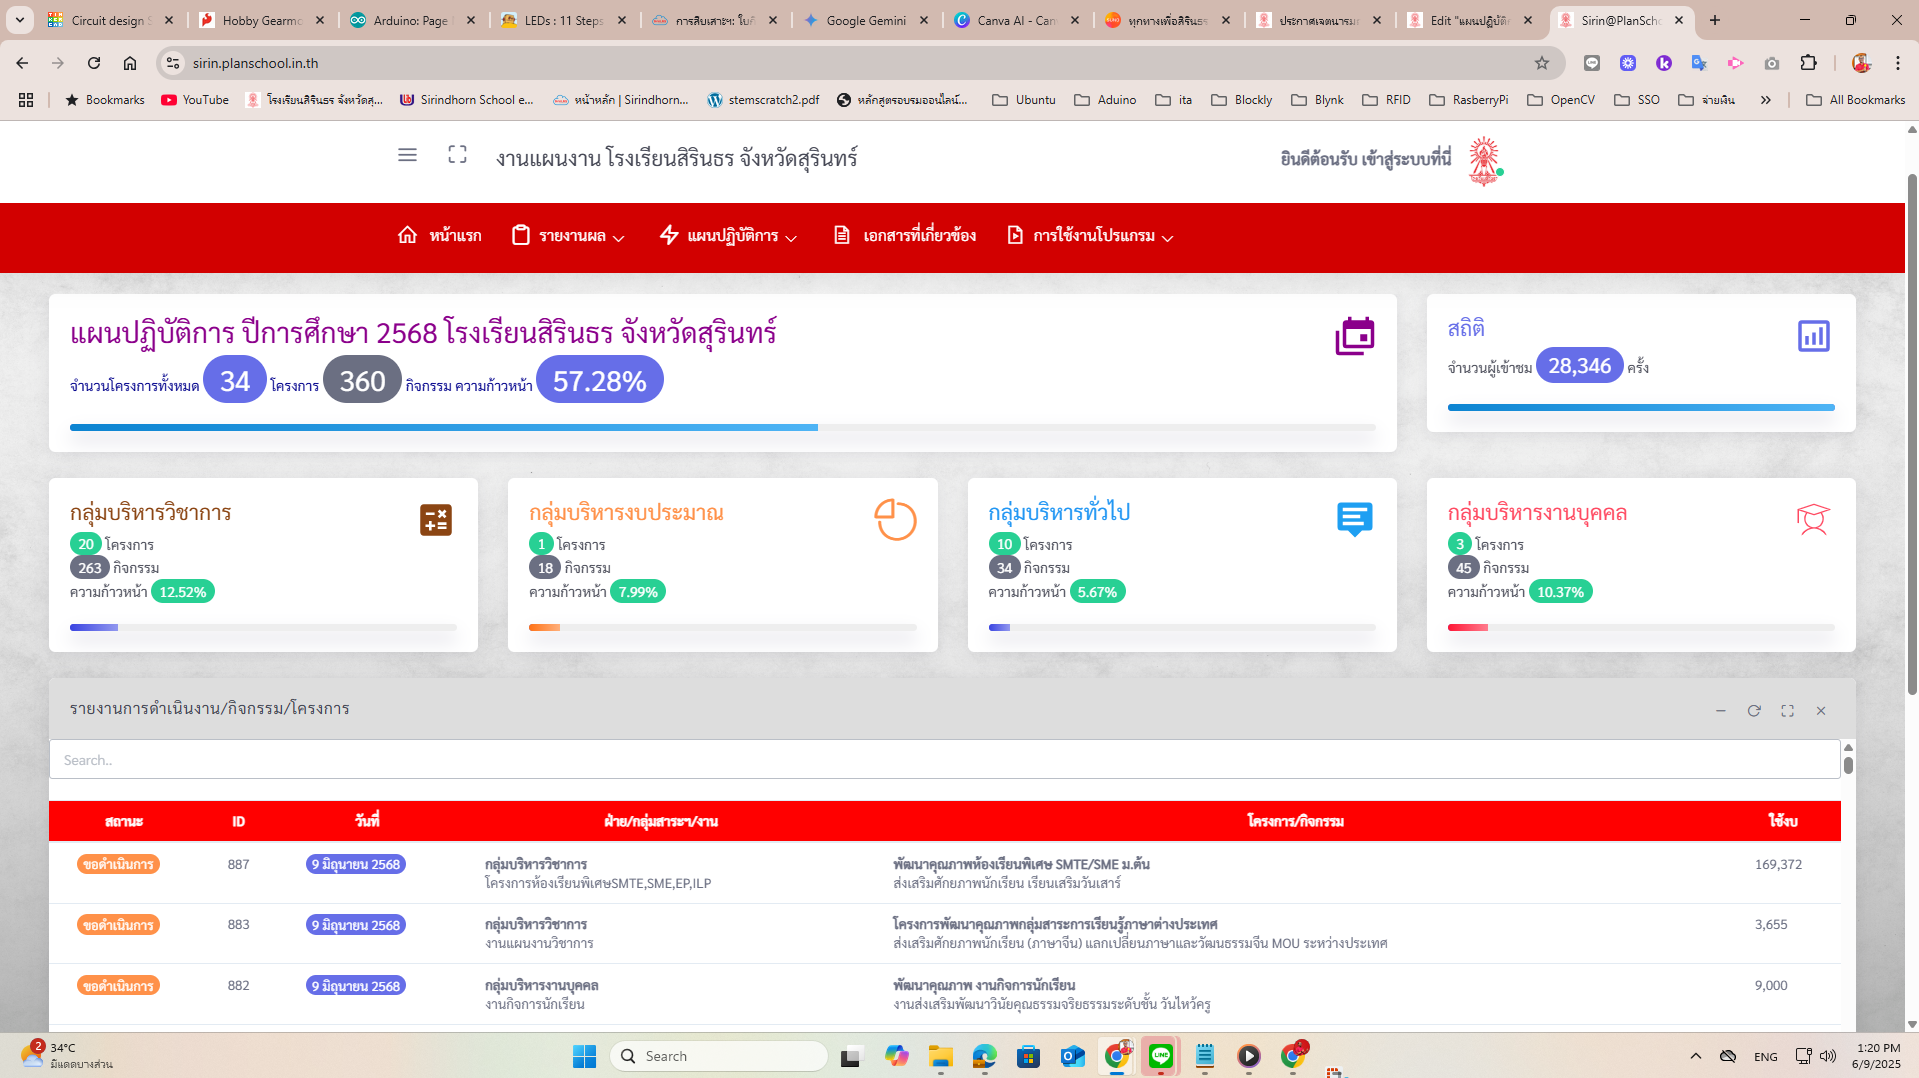1919x1078 pixels.
Task: Click the overall 57.28% progress bar
Action: pyautogui.click(x=722, y=427)
